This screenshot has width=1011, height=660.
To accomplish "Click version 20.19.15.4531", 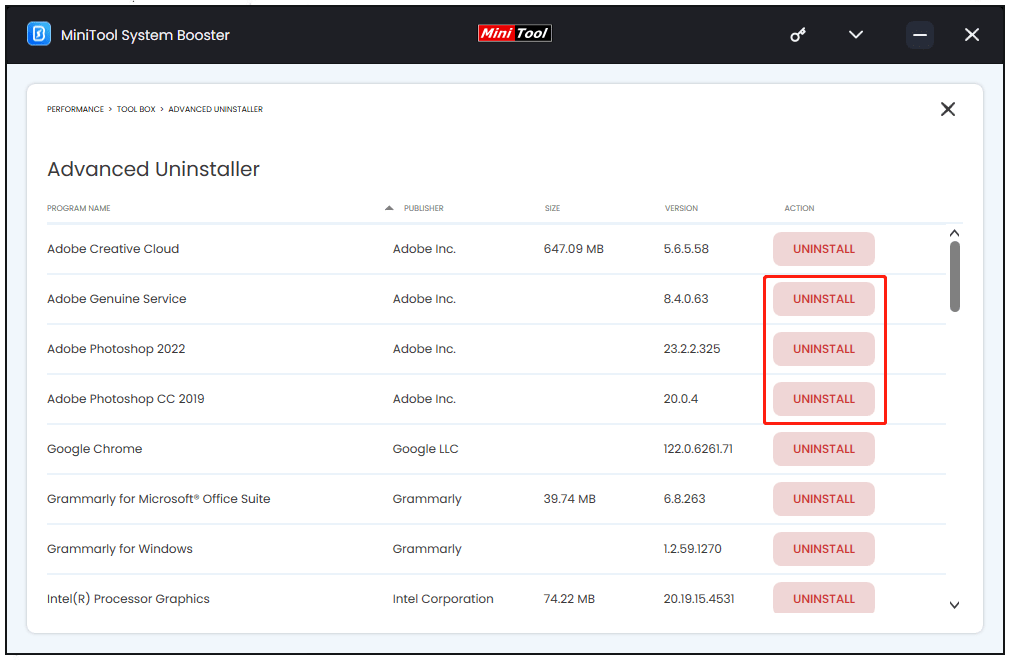I will (699, 599).
